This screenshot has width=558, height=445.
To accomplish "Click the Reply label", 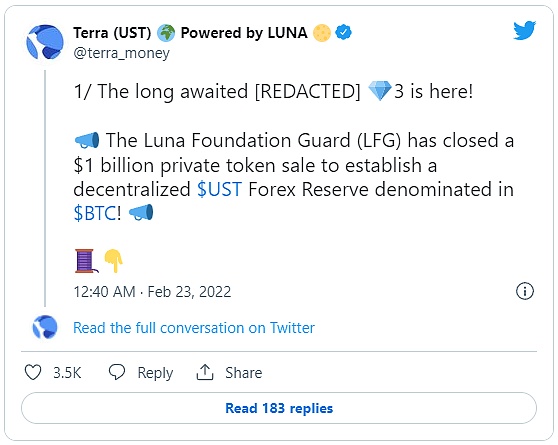I will [x=155, y=373].
